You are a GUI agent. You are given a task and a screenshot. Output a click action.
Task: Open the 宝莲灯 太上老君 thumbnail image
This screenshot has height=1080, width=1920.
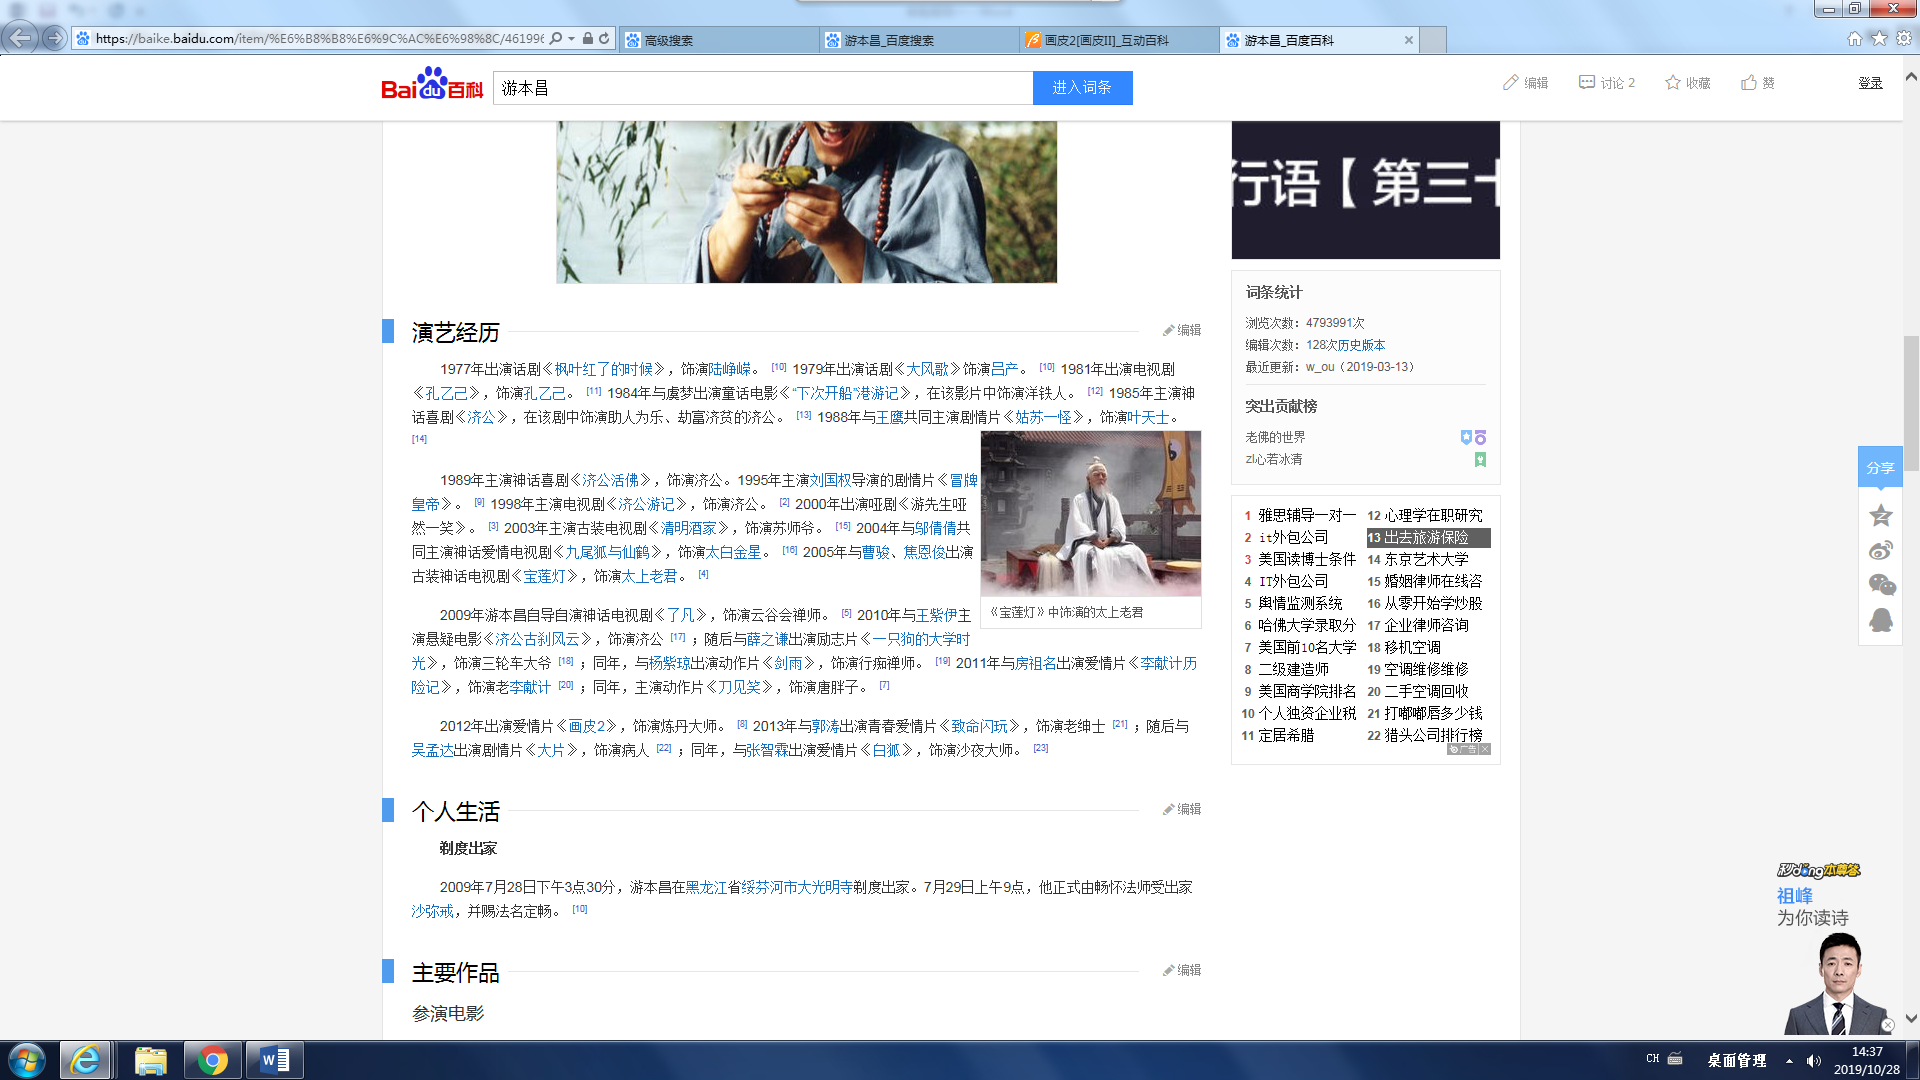[x=1090, y=514]
